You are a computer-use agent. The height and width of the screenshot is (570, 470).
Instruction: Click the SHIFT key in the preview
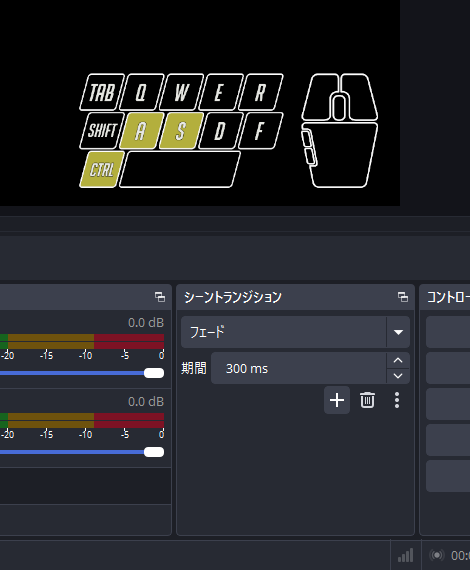click(102, 131)
